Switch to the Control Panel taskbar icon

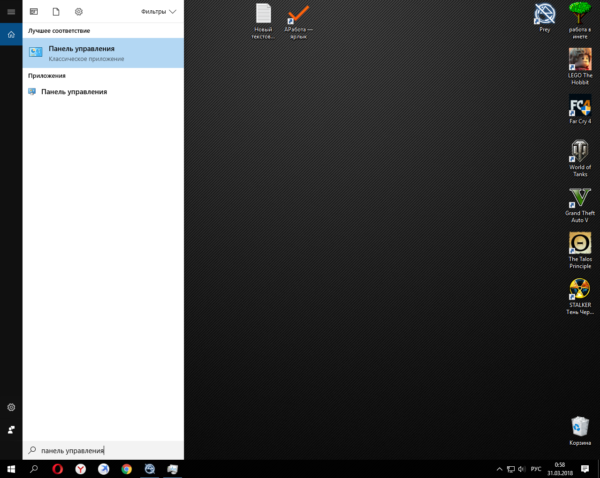pos(173,469)
